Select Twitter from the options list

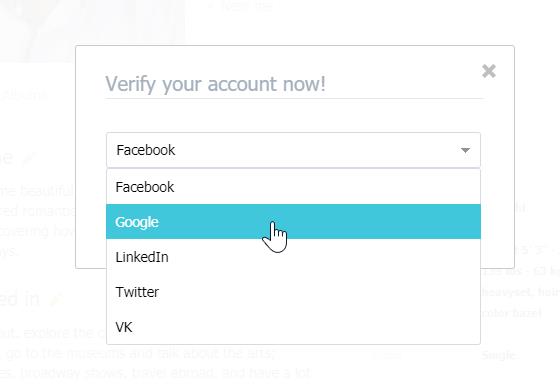click(293, 292)
